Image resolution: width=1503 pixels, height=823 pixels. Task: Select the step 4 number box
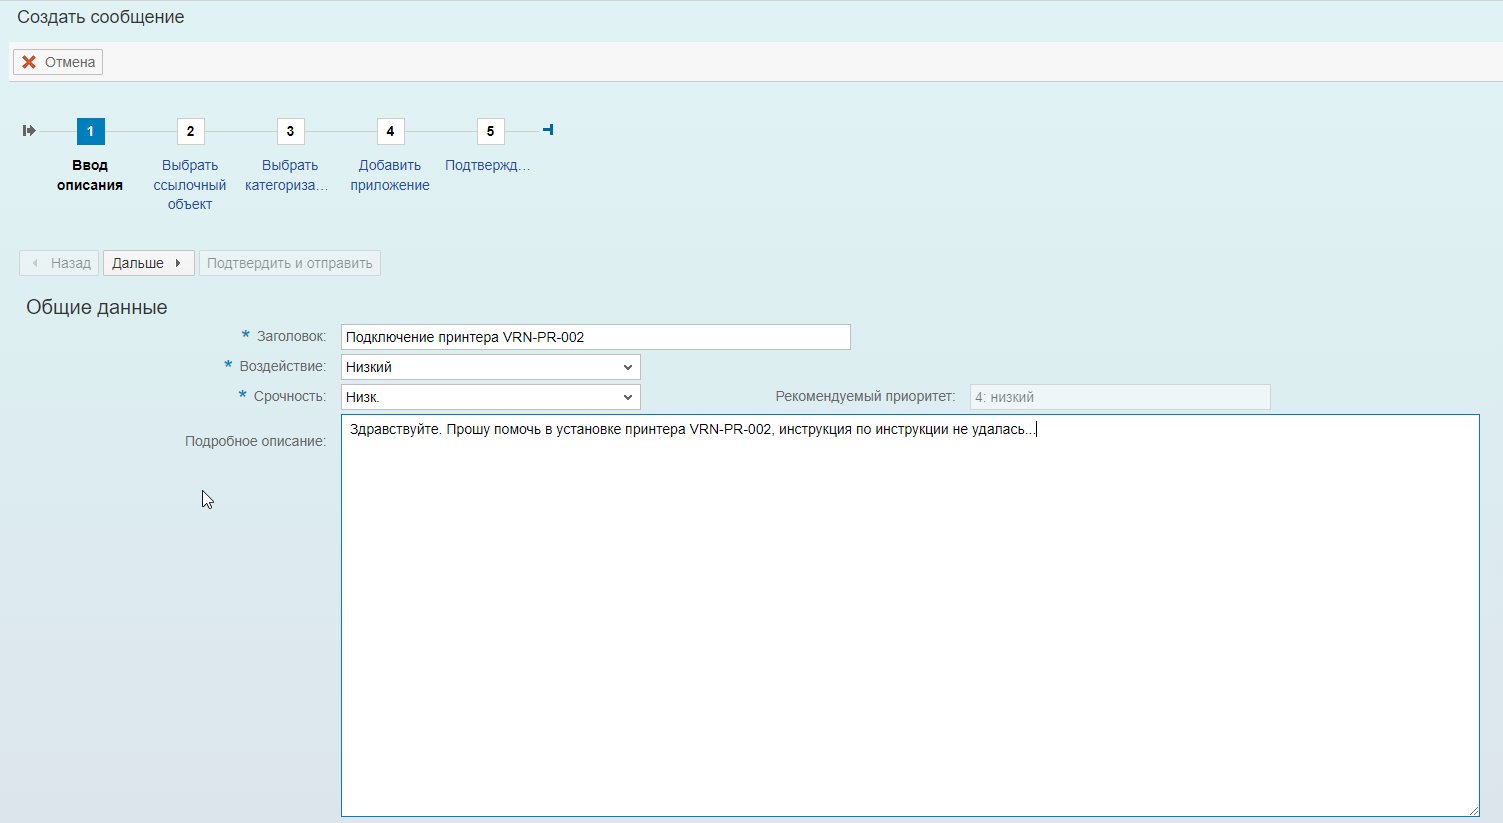point(390,131)
